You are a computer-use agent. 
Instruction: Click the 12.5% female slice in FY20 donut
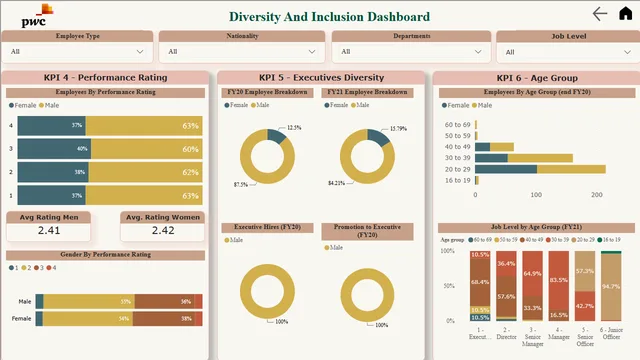(x=277, y=136)
